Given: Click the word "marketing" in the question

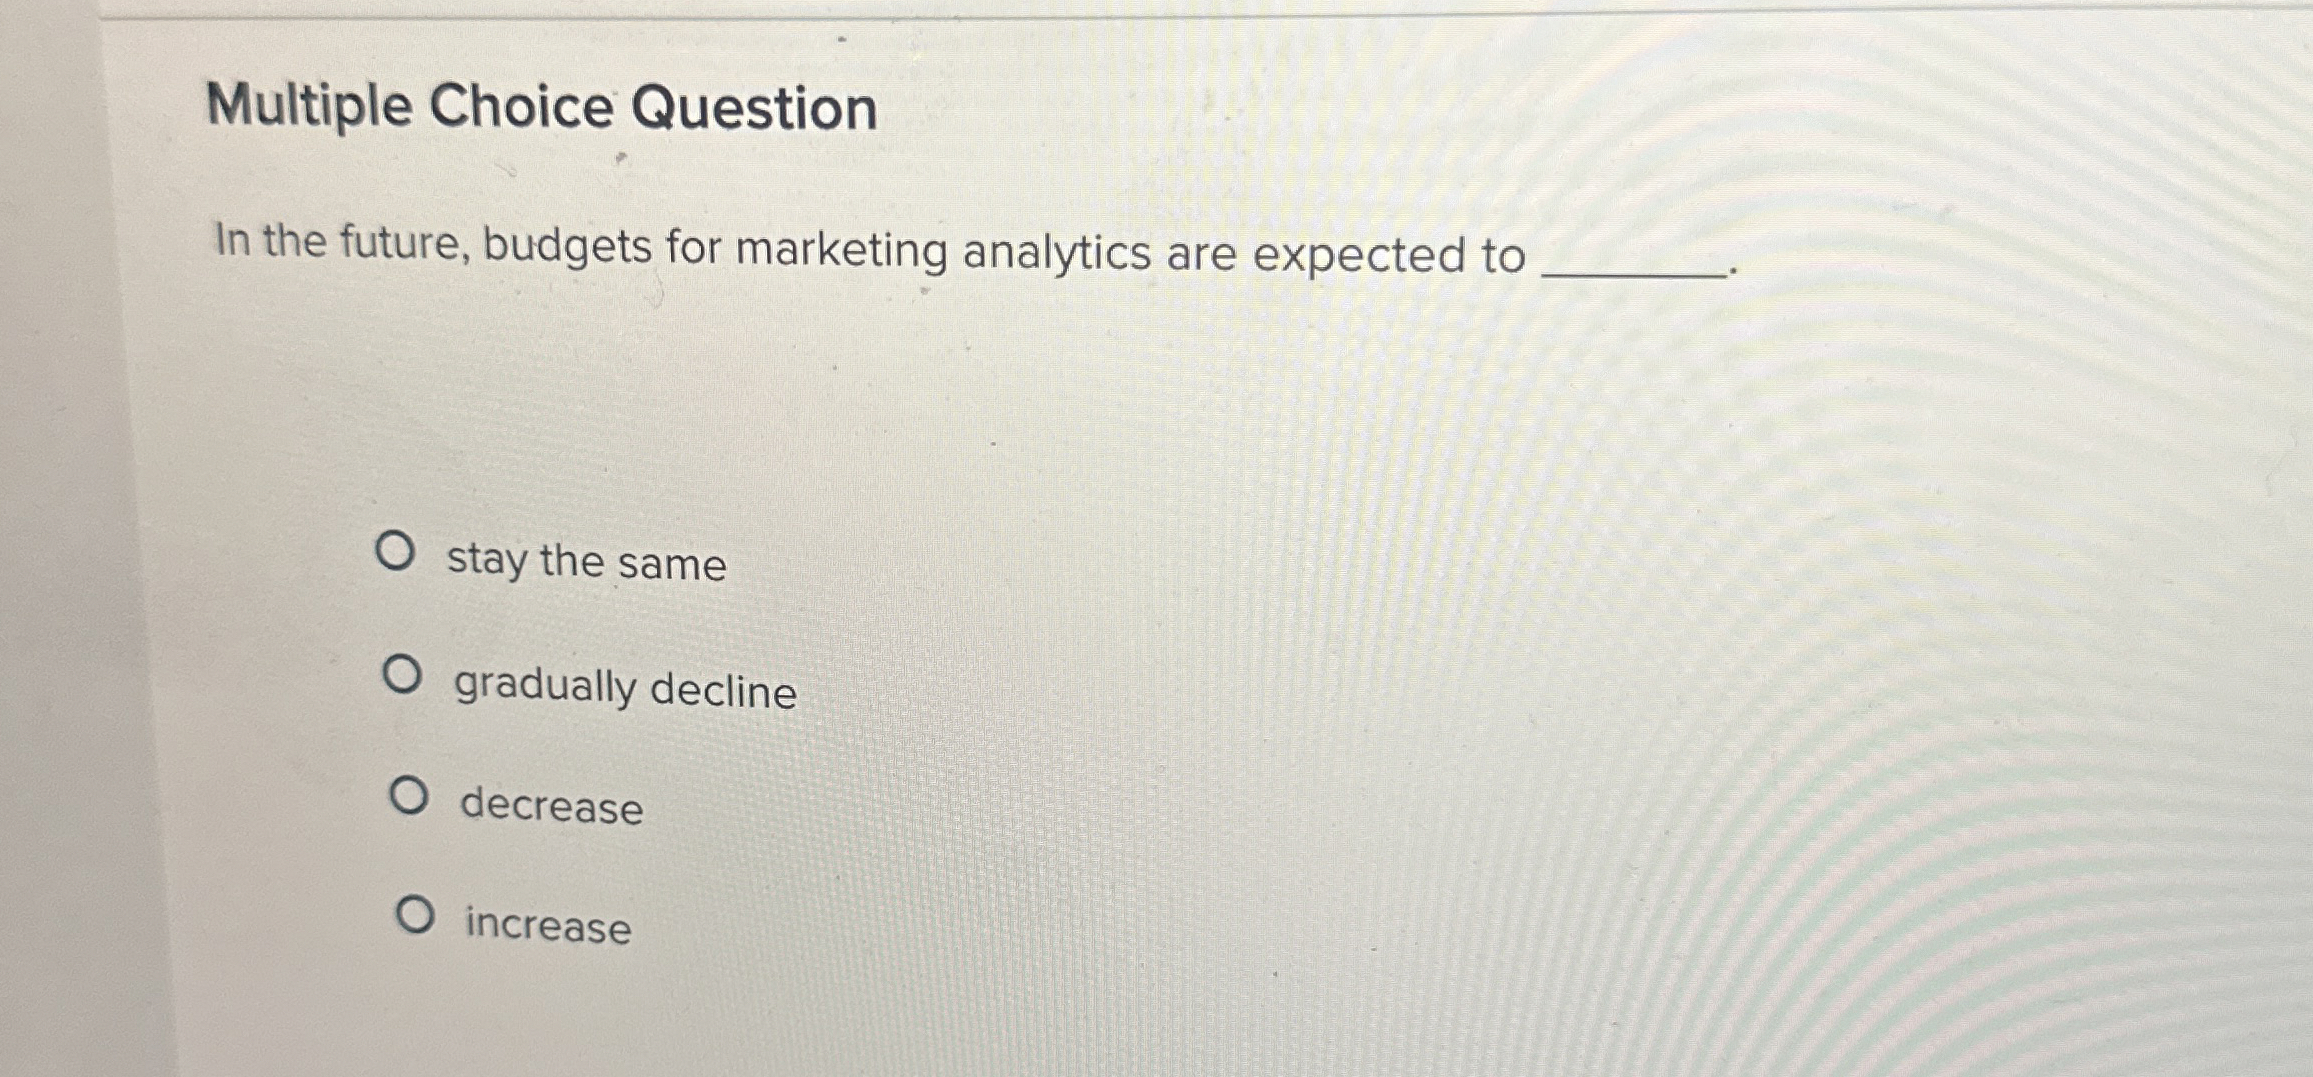Looking at the screenshot, I should click(x=841, y=251).
